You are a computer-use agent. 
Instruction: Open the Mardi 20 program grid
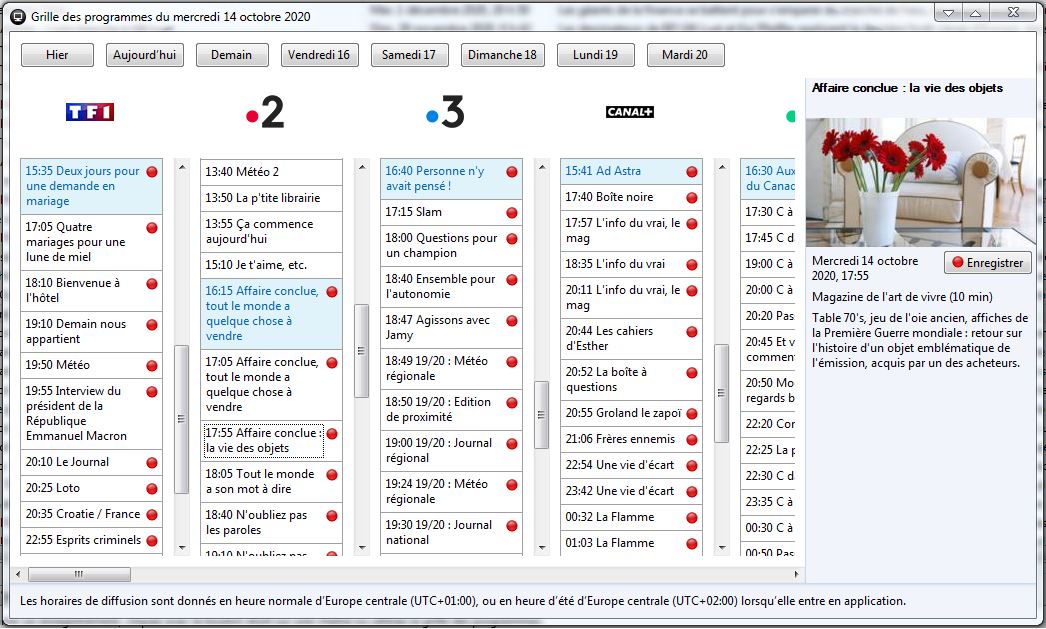pos(685,55)
